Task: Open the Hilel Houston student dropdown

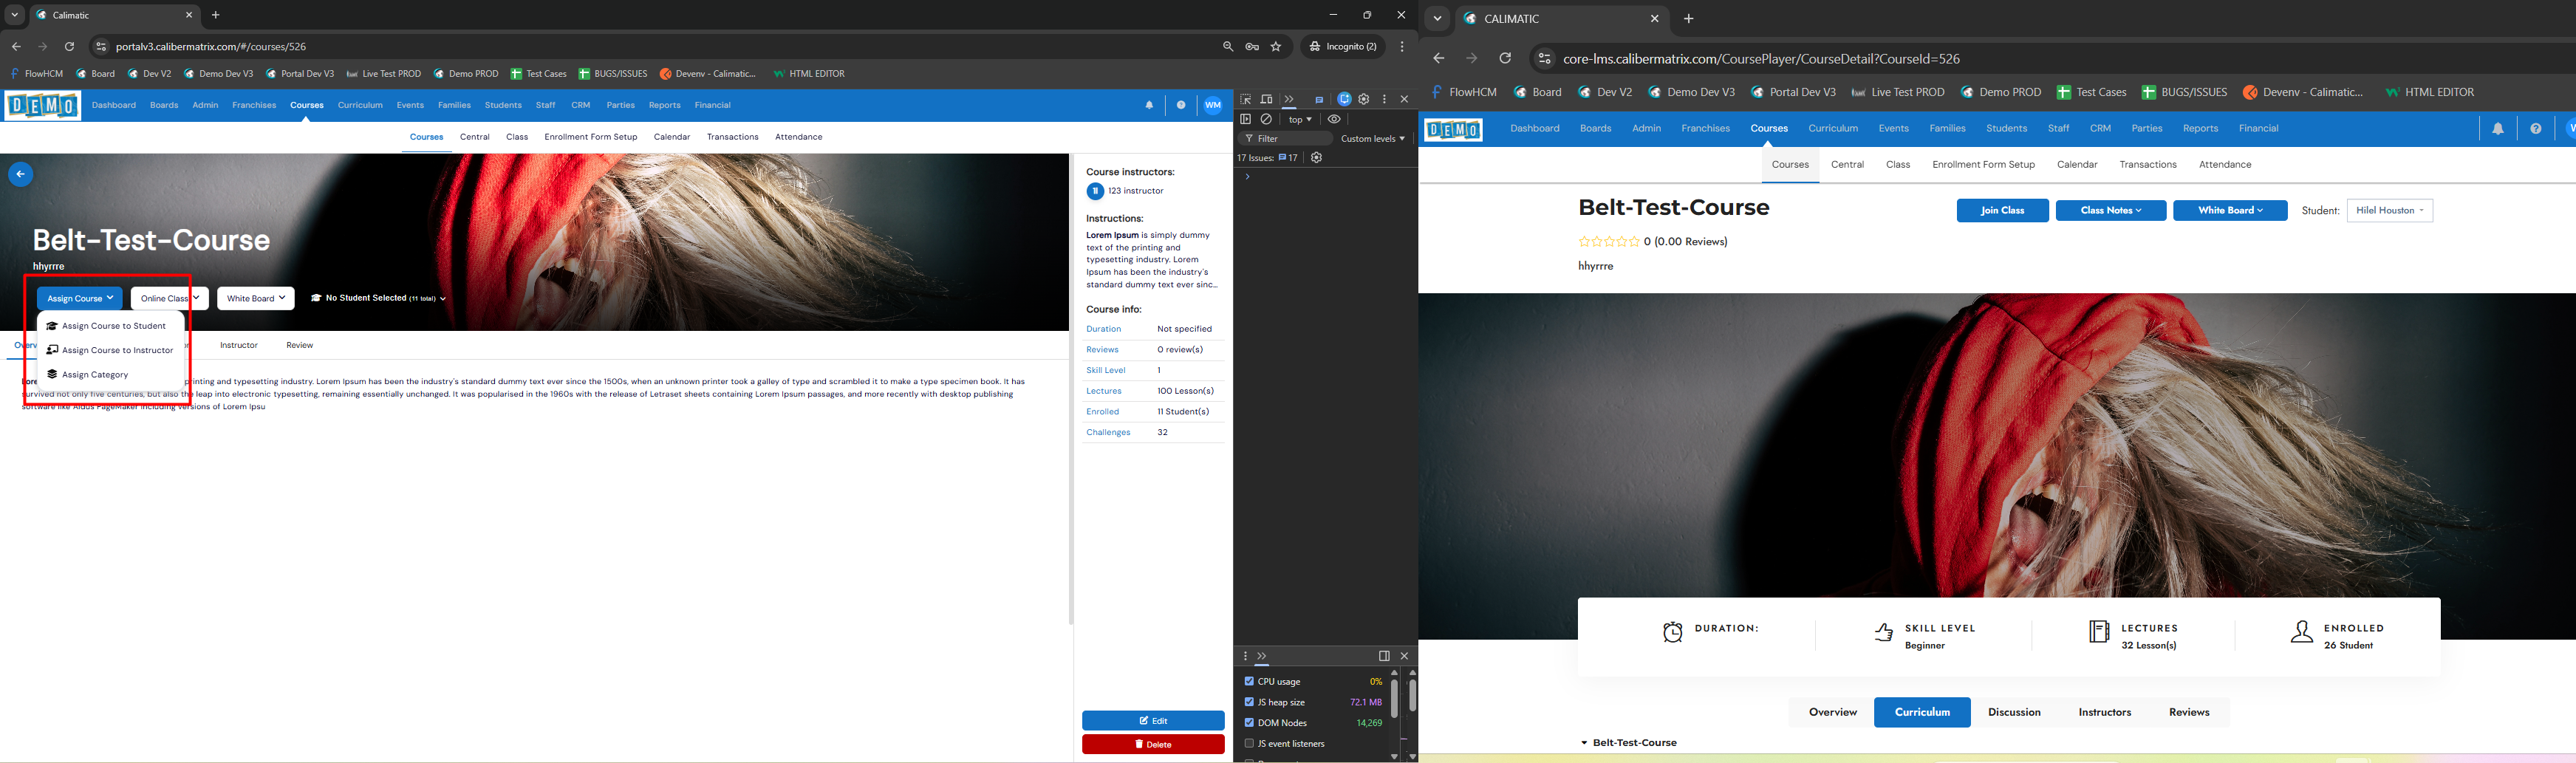Action: pos(2389,210)
